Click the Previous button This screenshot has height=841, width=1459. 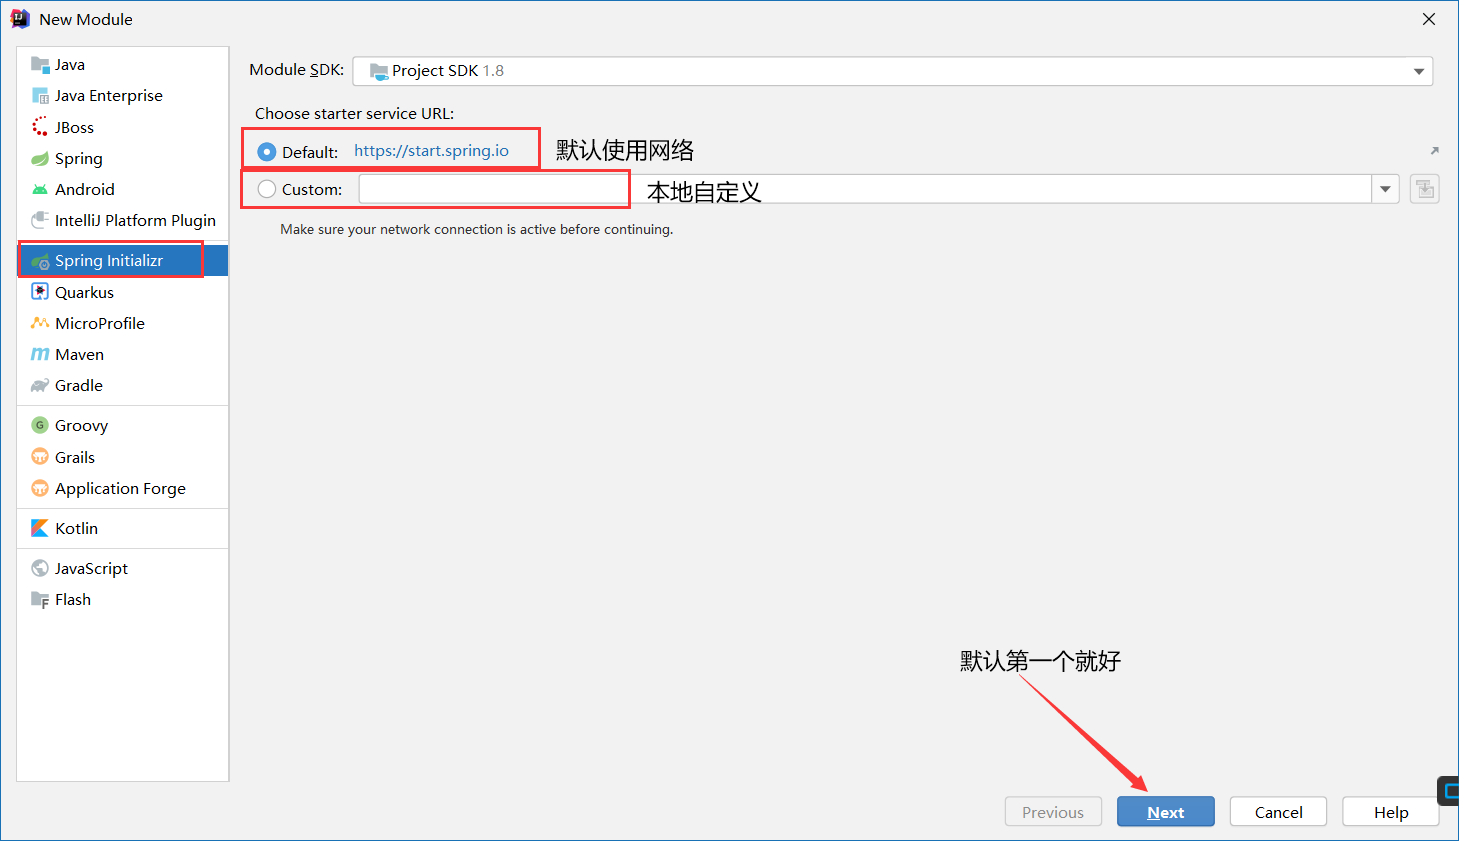point(1053,812)
